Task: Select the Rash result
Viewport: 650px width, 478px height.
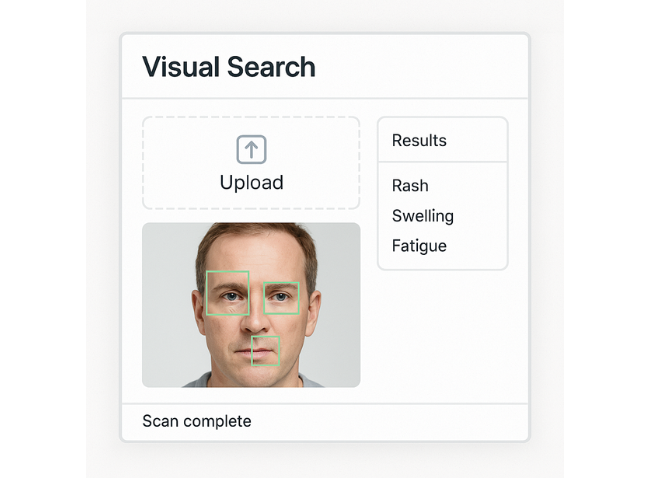Action: (410, 185)
